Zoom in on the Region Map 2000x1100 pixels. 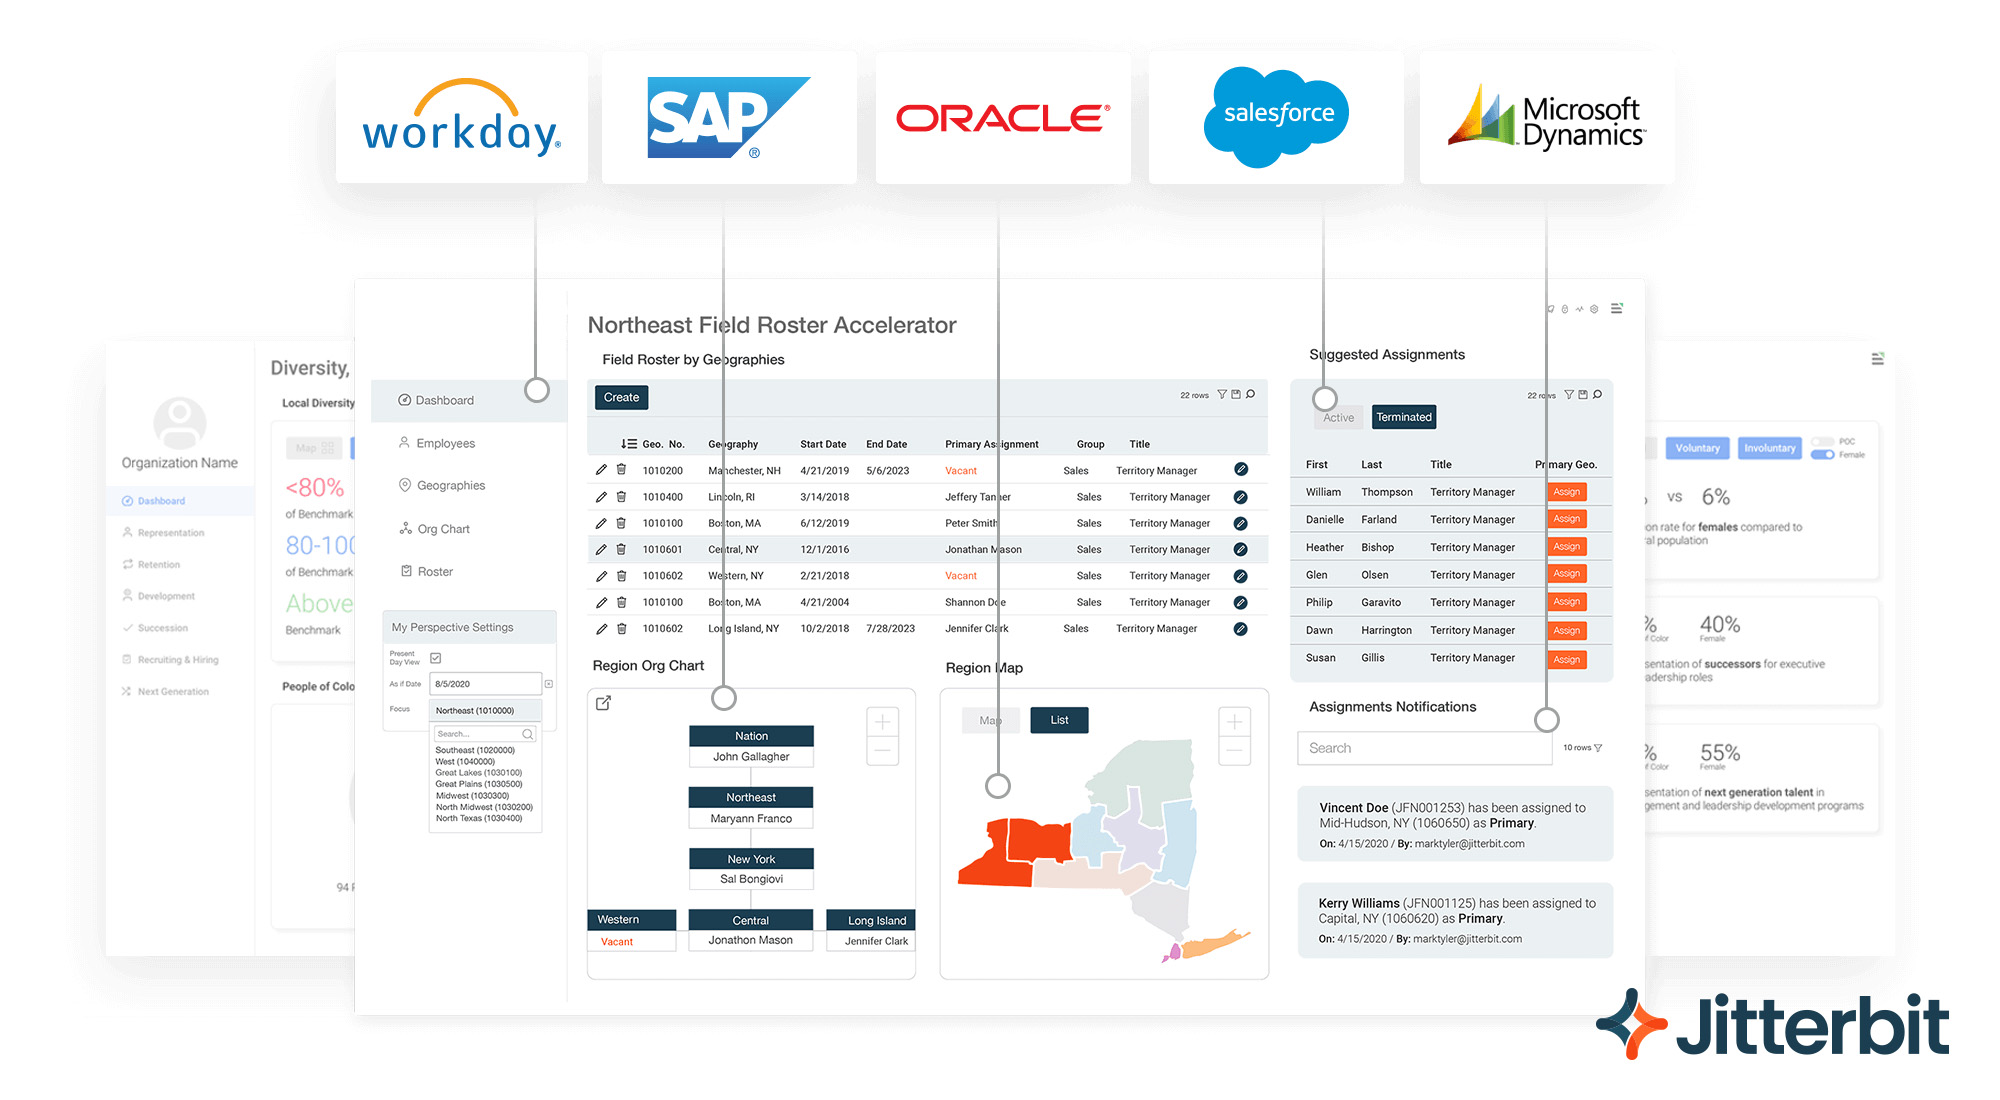coord(1234,721)
